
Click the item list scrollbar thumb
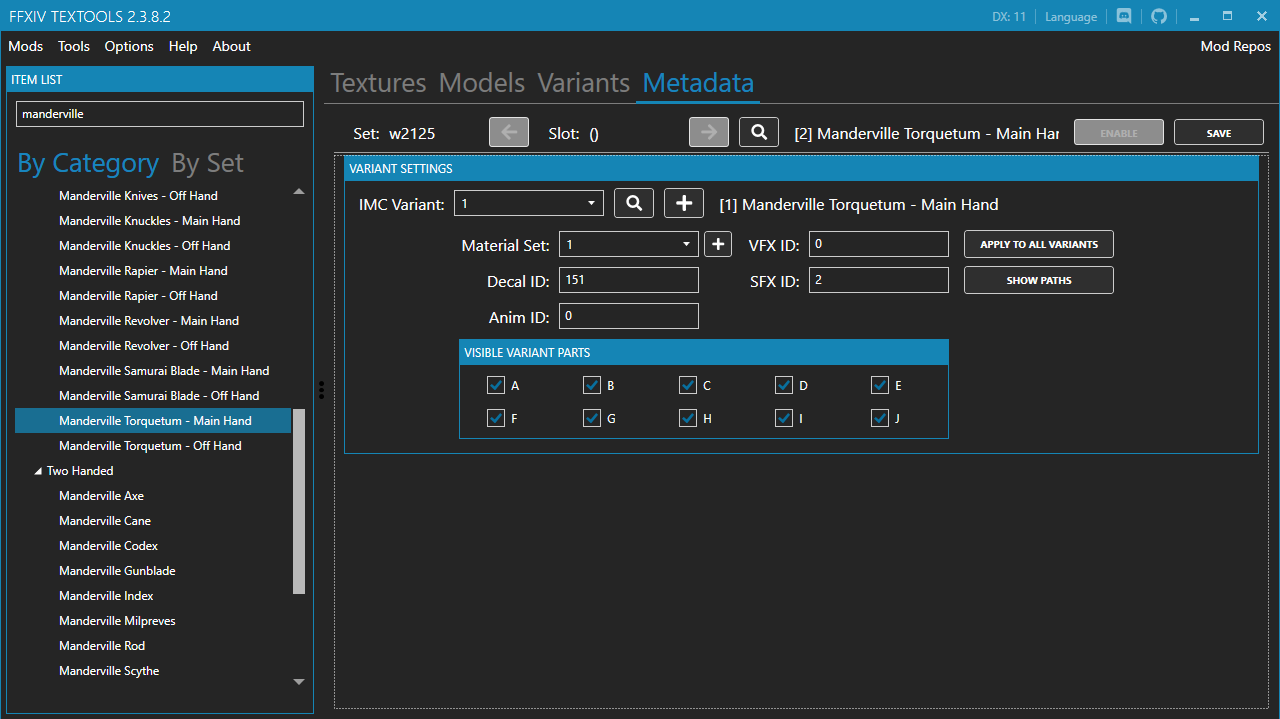299,500
